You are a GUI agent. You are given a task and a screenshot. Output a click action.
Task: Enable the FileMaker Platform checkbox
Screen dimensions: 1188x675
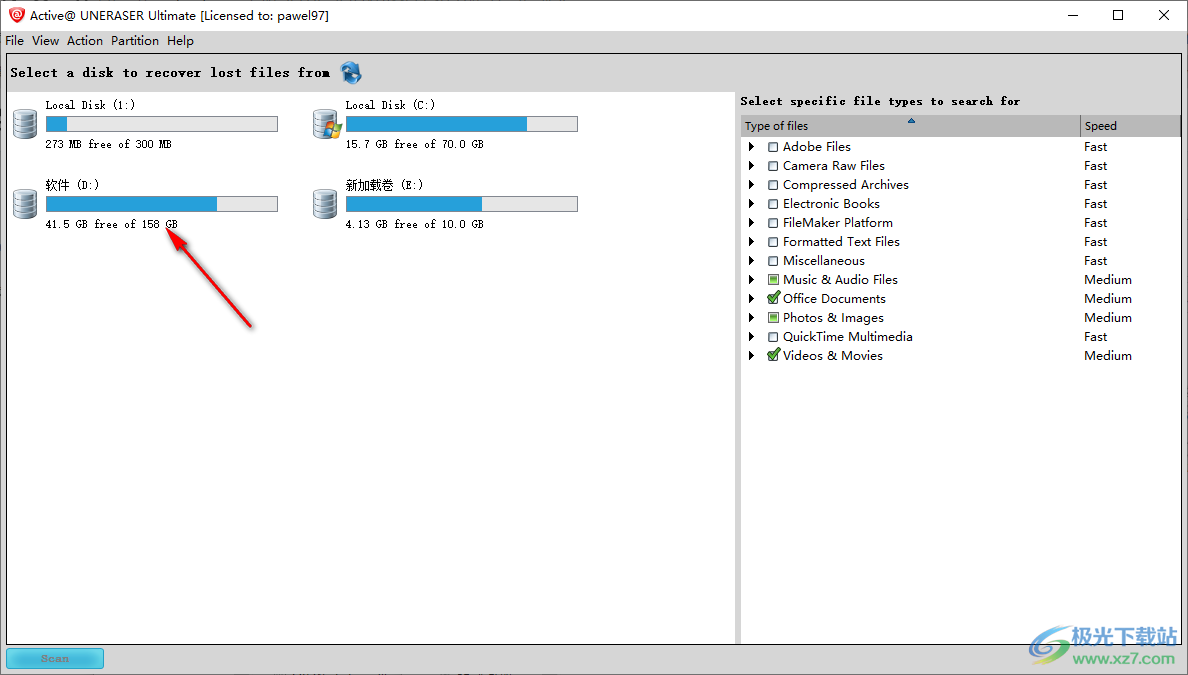click(773, 223)
